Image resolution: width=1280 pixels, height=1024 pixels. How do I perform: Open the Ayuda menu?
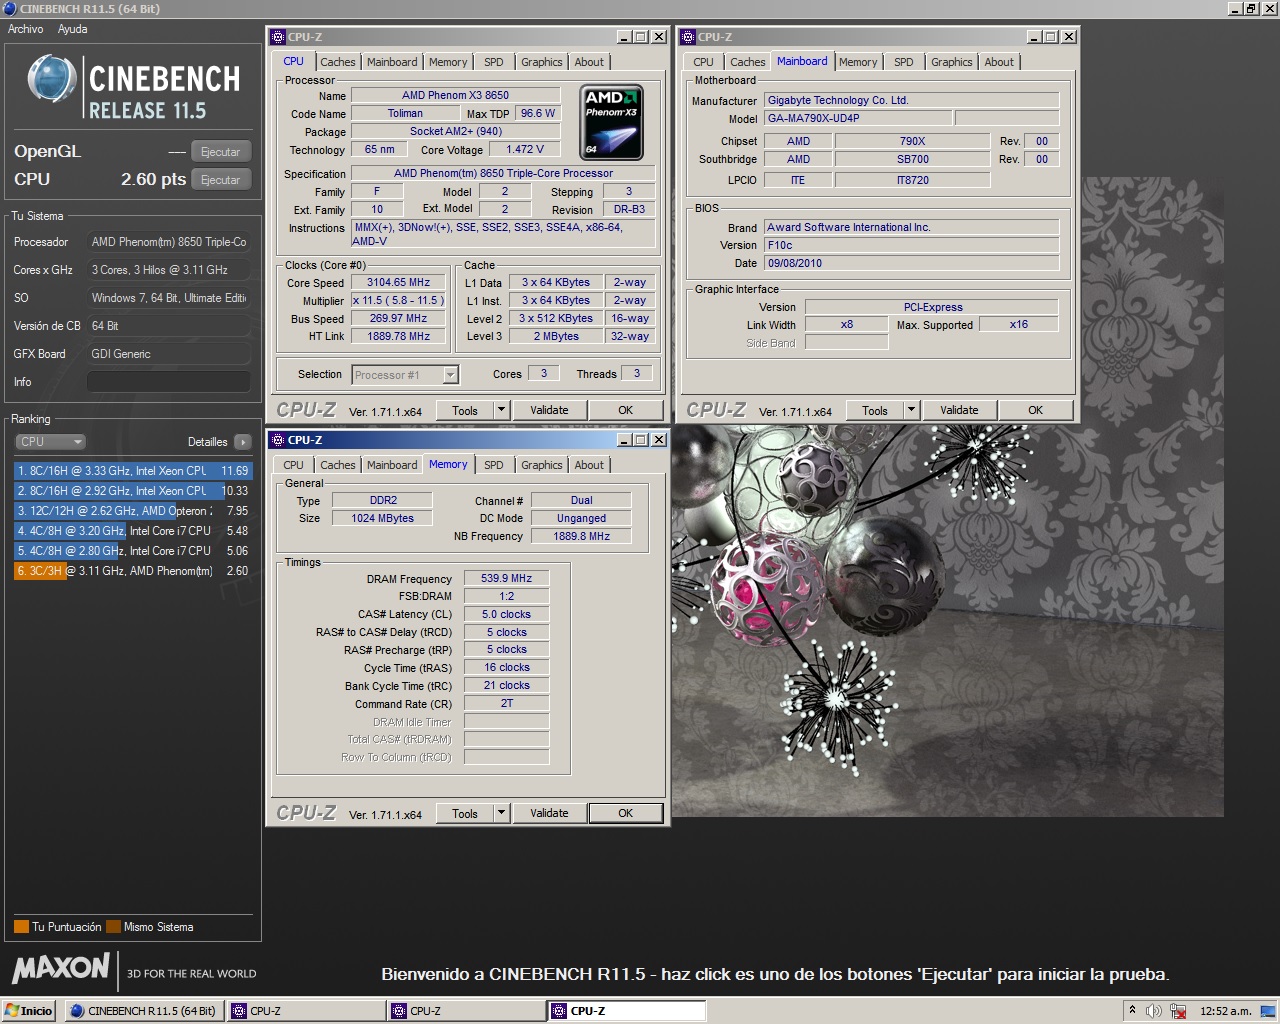pos(72,29)
